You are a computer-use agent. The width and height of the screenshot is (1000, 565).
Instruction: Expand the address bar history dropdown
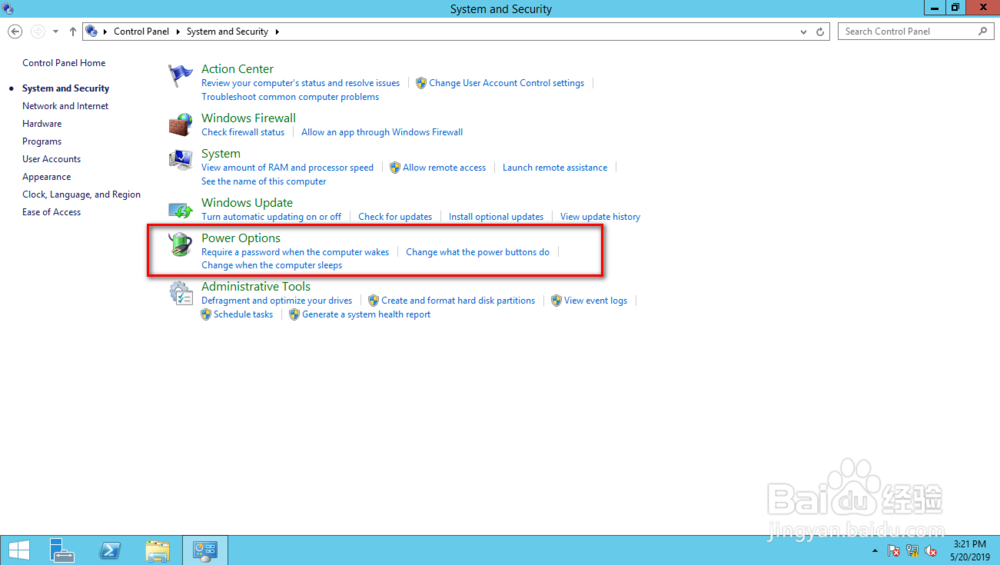coord(804,31)
